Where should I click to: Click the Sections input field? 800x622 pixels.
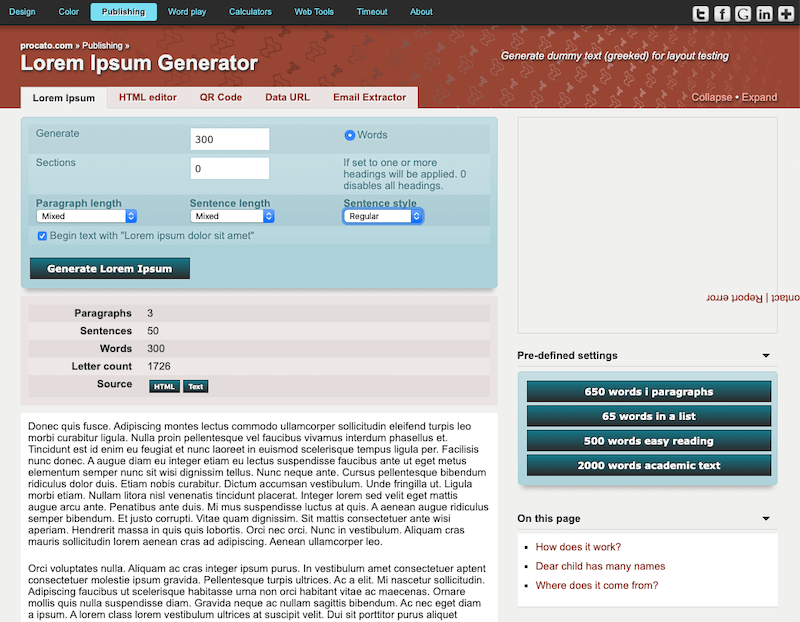230,166
